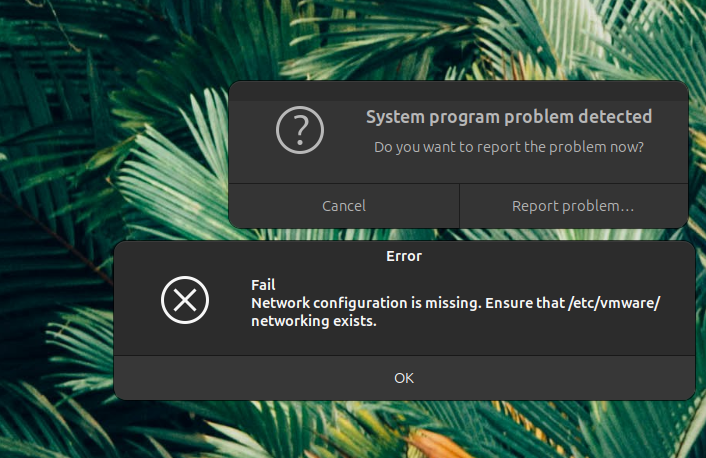Viewport: 706px width, 458px height.
Task: Click the empty header strip atop the problem dialog
Action: click(x=458, y=91)
